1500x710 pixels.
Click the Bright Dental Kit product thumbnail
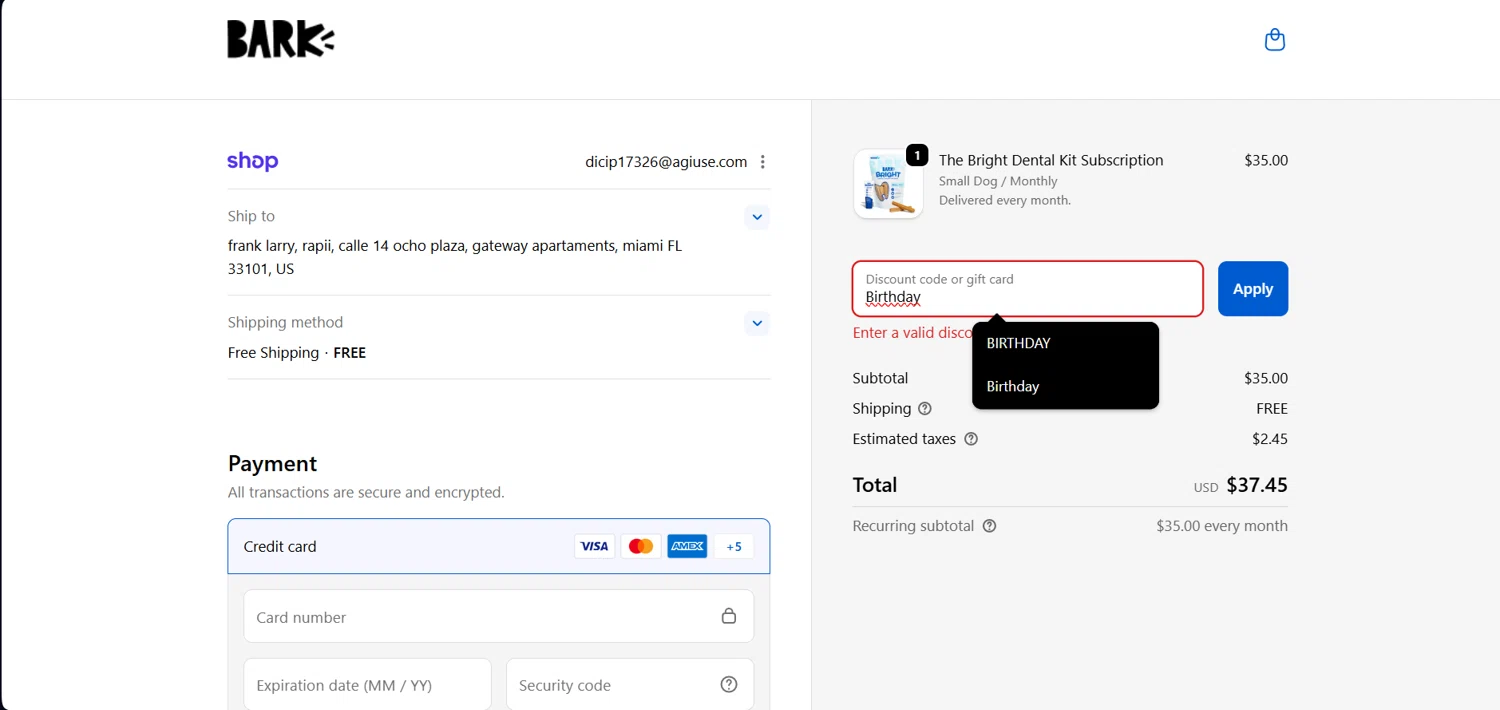point(888,184)
